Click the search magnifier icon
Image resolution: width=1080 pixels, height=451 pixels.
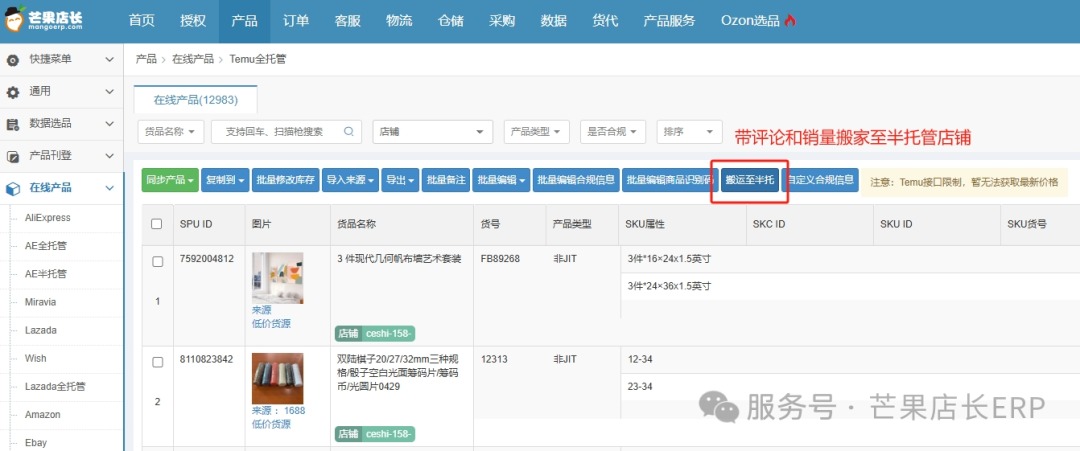click(349, 132)
